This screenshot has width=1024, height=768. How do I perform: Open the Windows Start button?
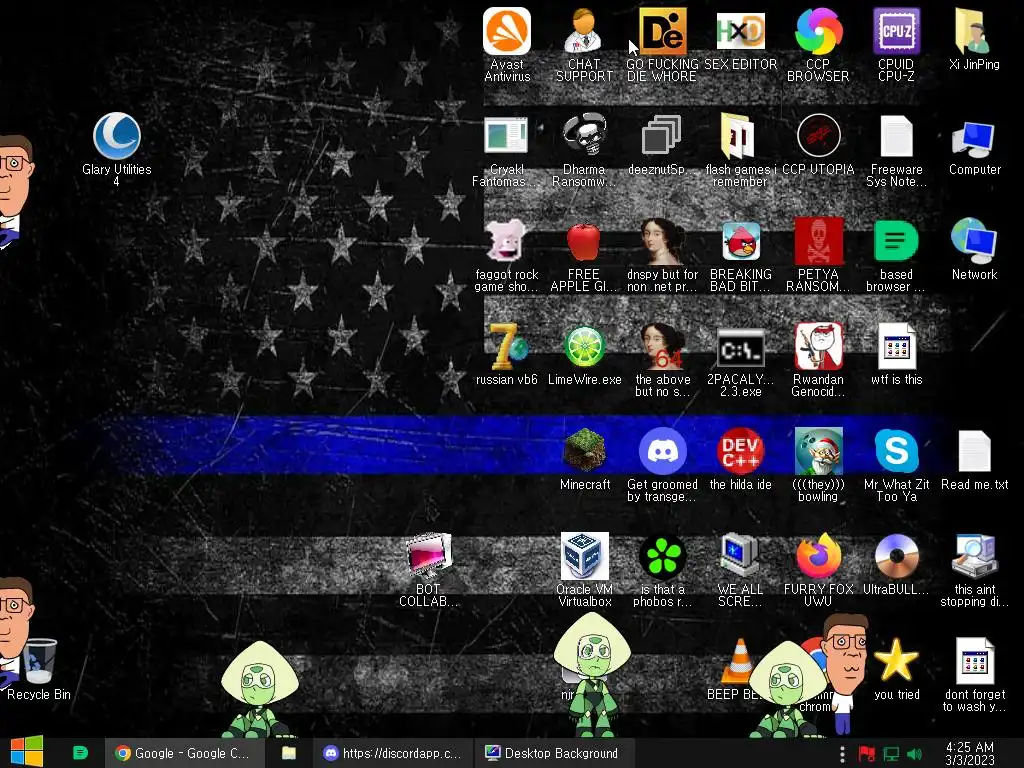point(27,752)
